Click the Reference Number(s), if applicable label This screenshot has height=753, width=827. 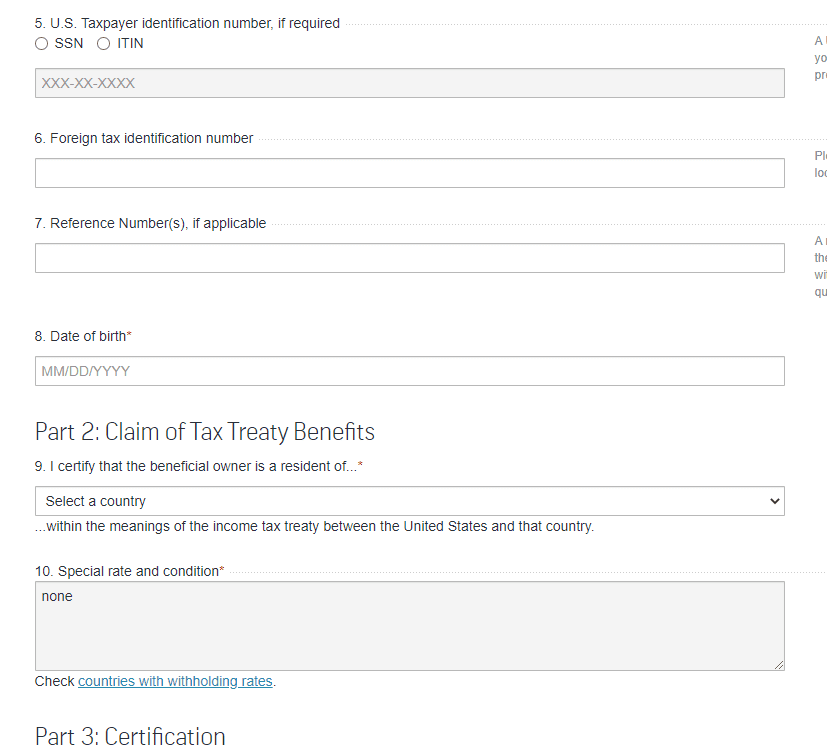tap(150, 223)
